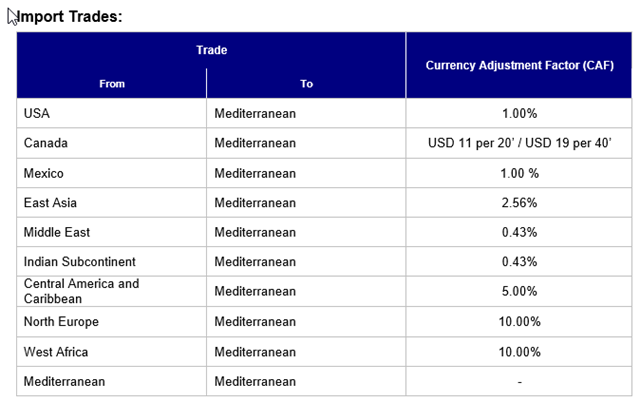Screen dimensions: 640x402
Task: Select the Trade column header
Action: coord(211,50)
